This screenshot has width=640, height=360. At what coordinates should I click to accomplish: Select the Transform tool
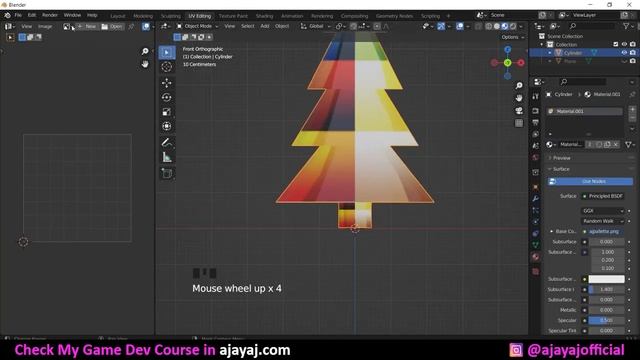167,126
